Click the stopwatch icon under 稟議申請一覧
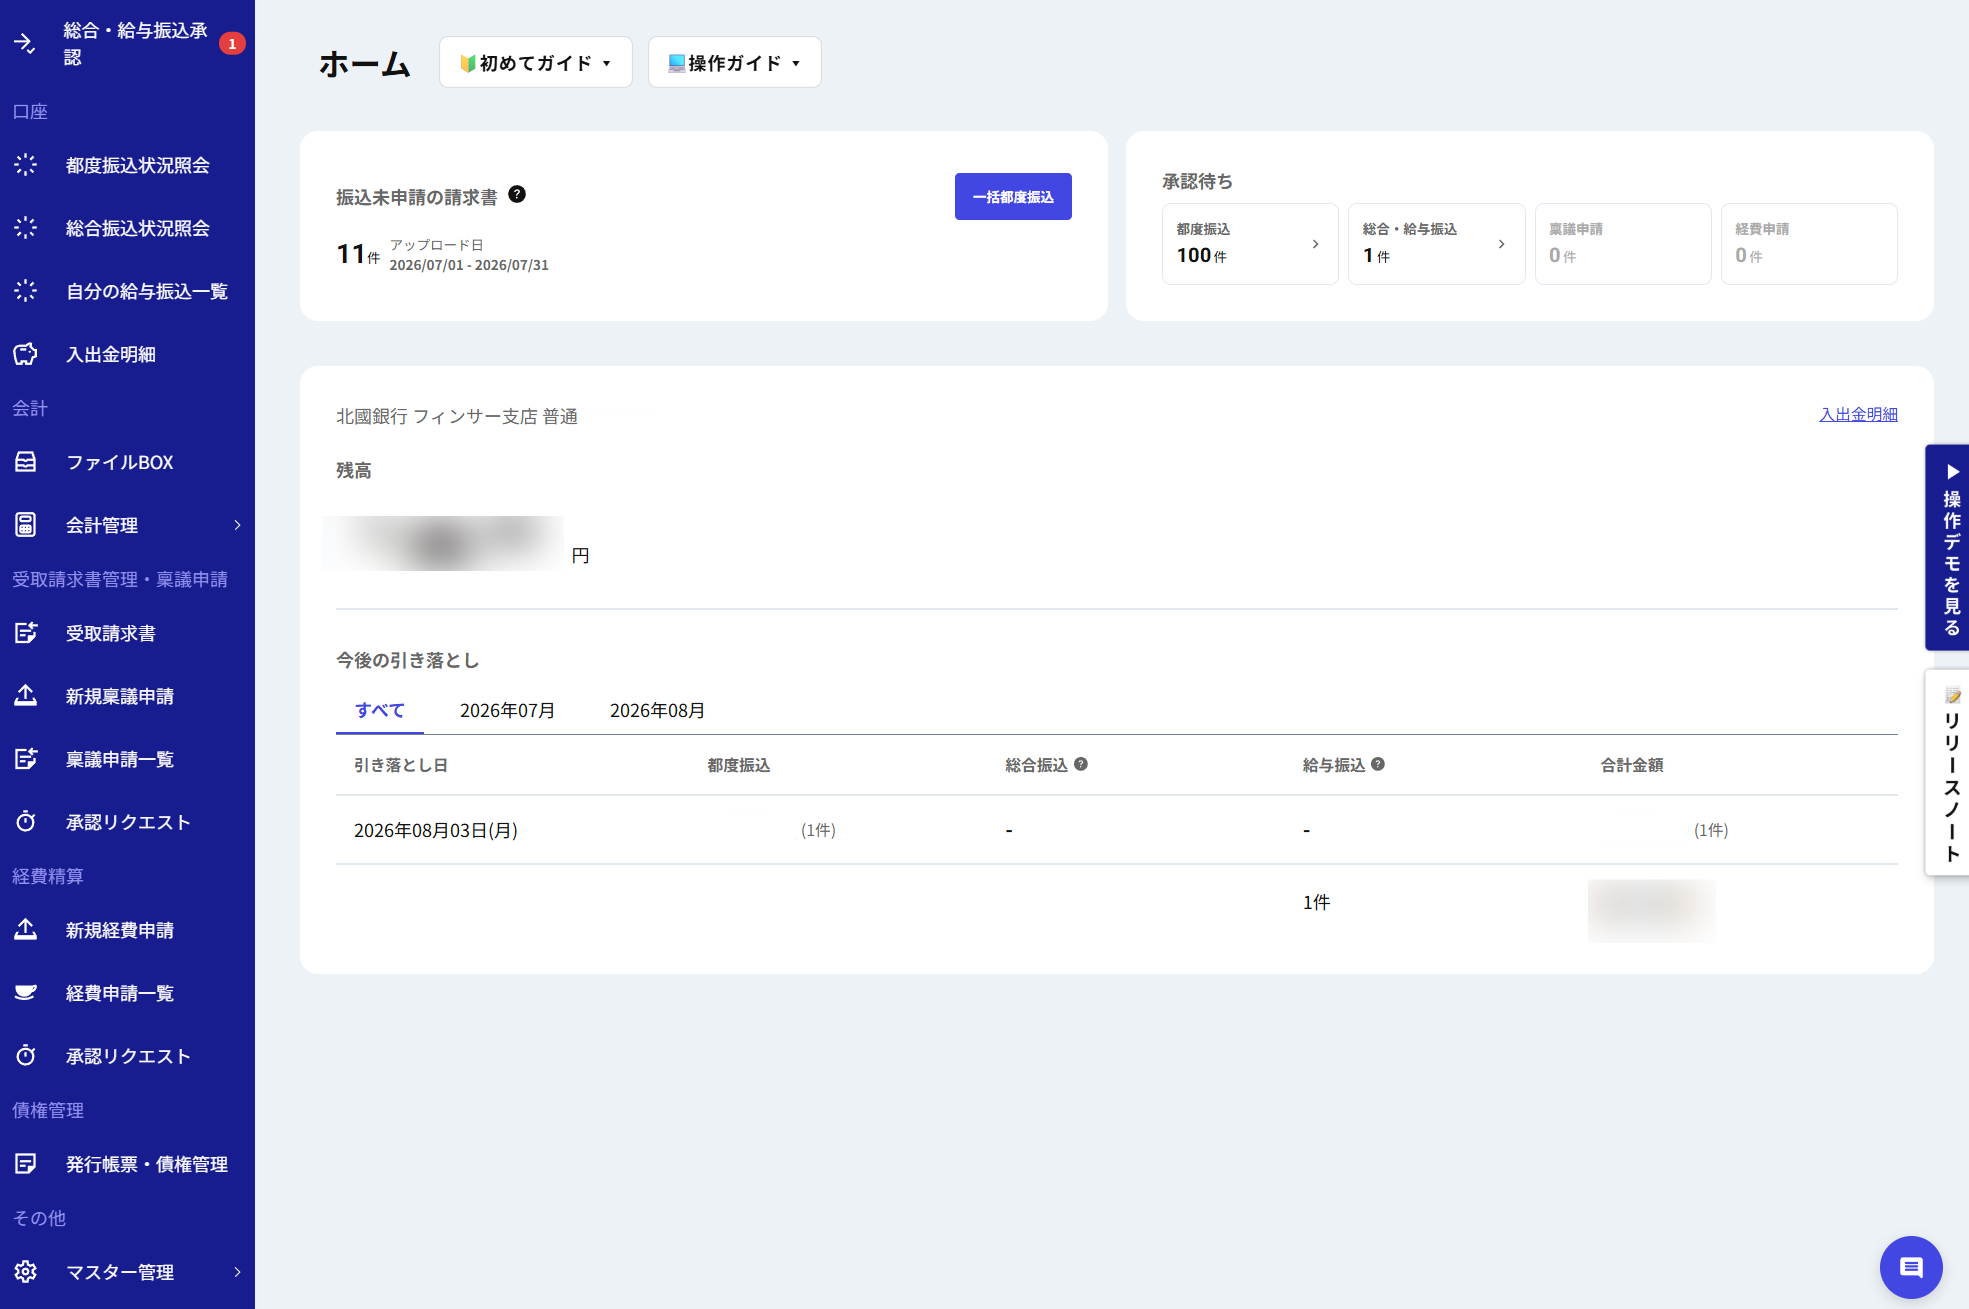The height and width of the screenshot is (1309, 1969). click(25, 822)
